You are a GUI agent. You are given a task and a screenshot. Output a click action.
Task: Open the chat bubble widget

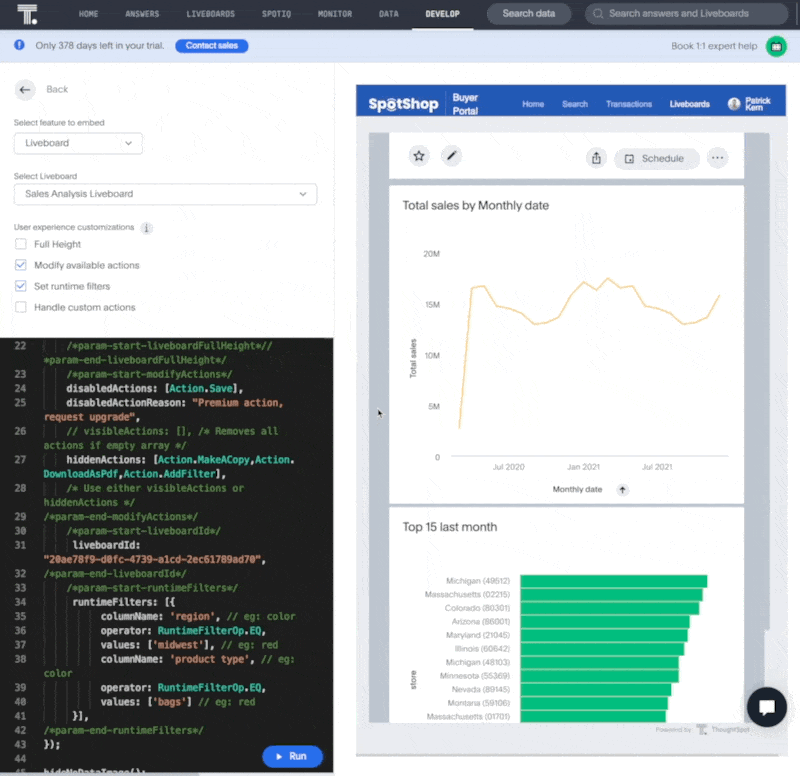766,707
